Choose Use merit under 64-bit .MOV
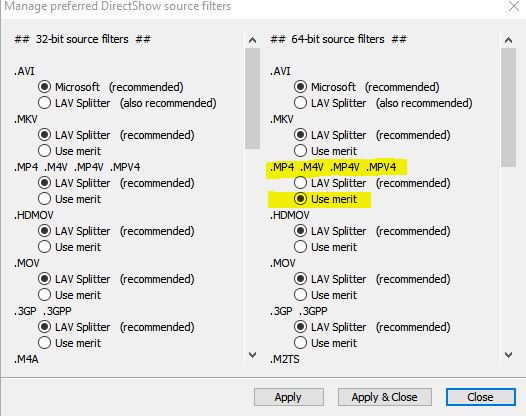Screen dimensions: 526x416 pos(300,295)
